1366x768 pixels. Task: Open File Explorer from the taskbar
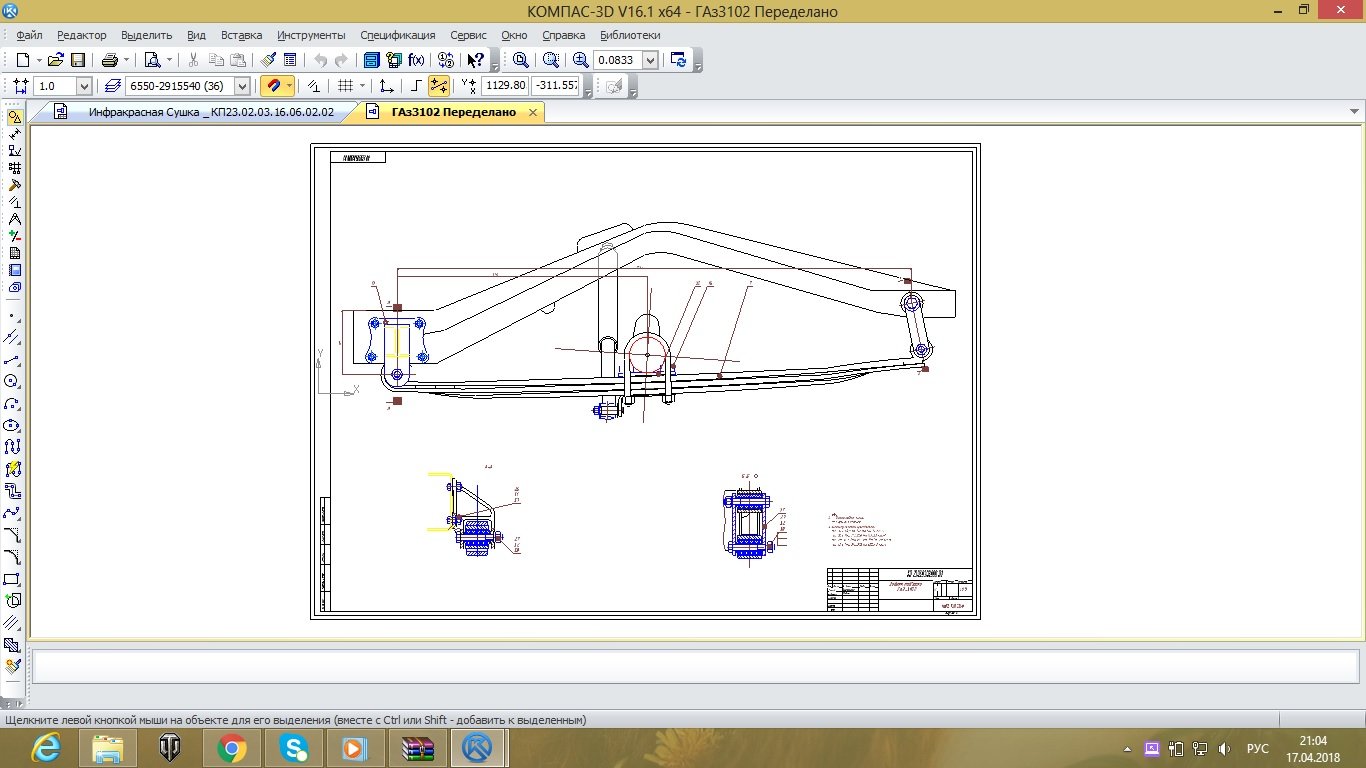pyautogui.click(x=108, y=747)
